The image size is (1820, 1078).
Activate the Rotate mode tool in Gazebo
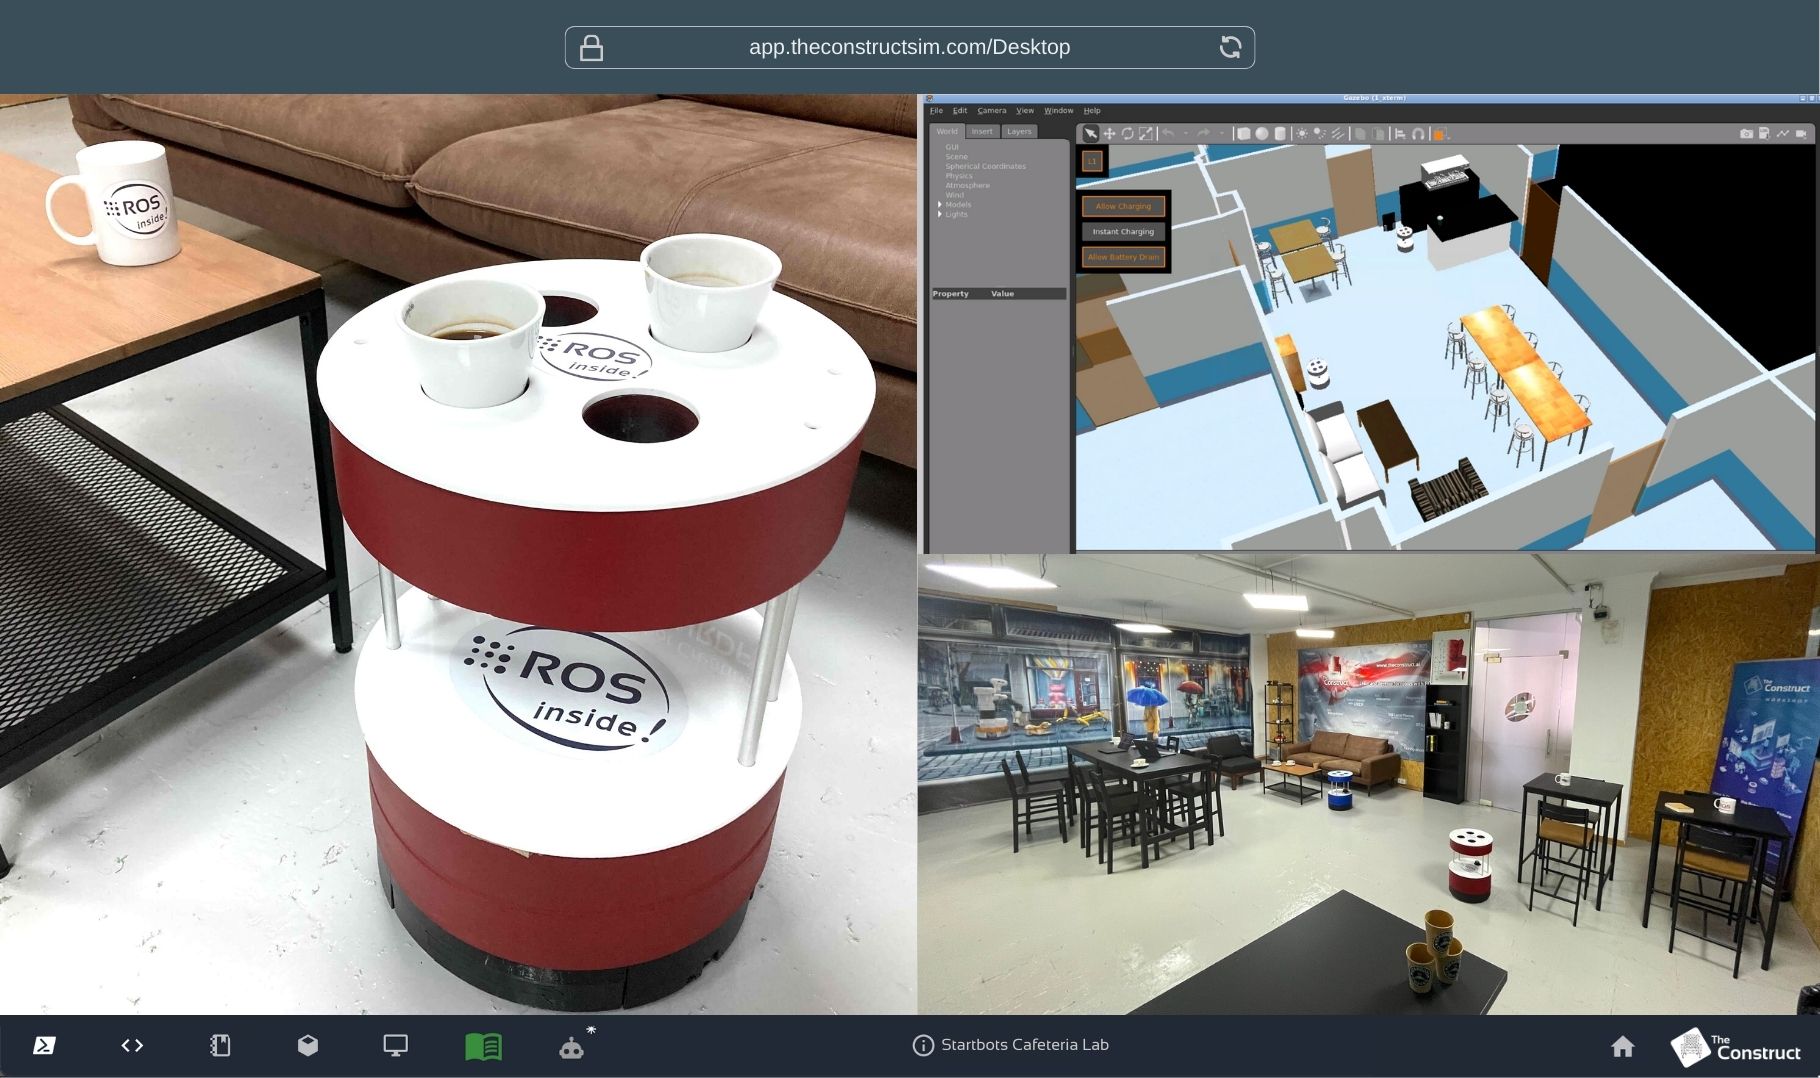click(1127, 133)
